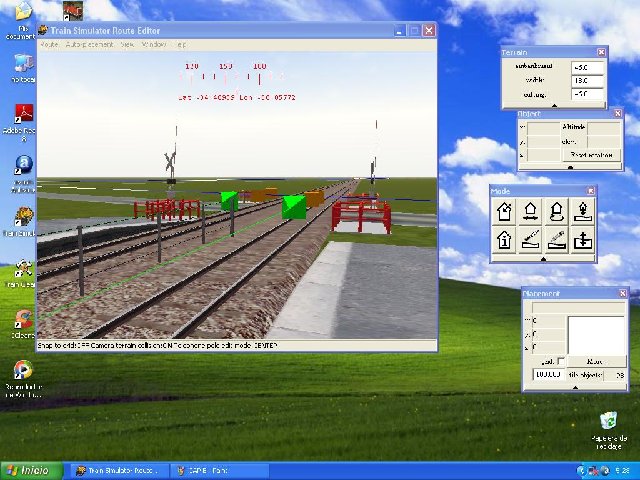
Task: Select the house-with-cursor select mode icon
Action: pyautogui.click(x=505, y=211)
